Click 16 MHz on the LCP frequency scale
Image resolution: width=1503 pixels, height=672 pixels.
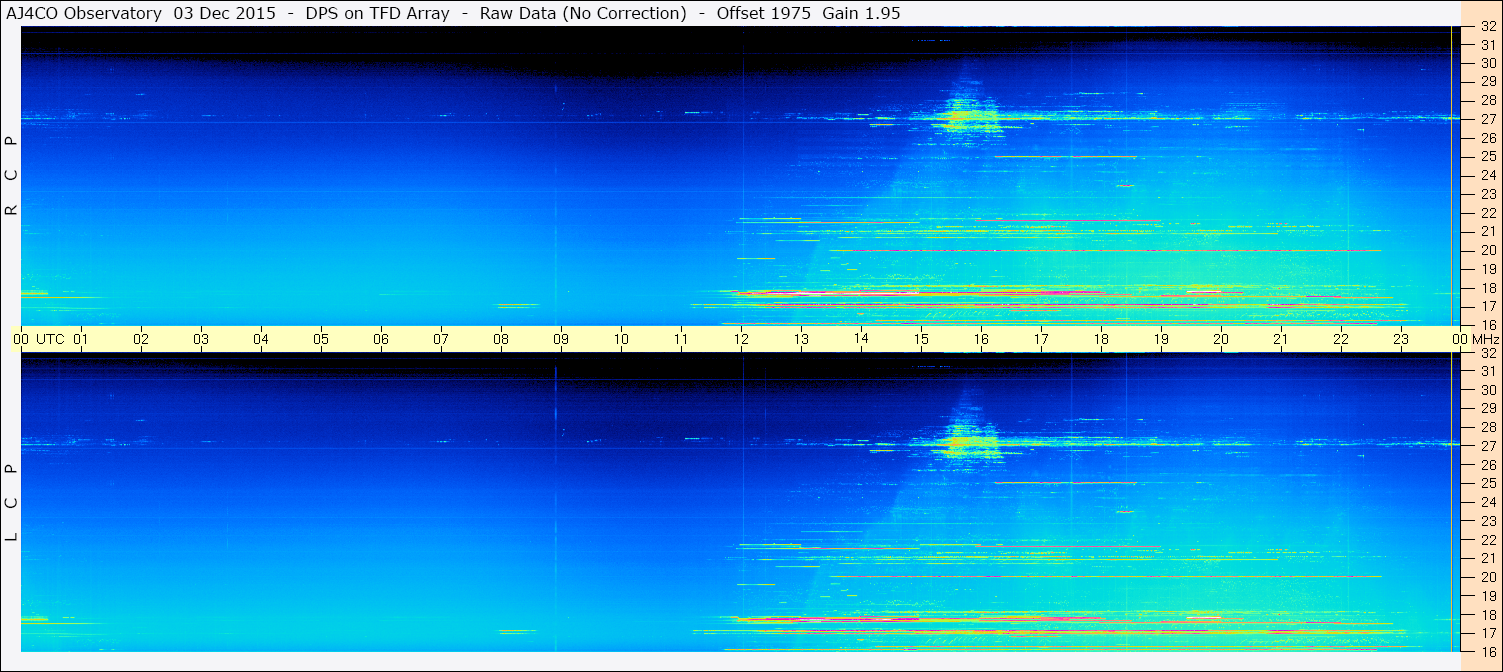coord(1487,650)
